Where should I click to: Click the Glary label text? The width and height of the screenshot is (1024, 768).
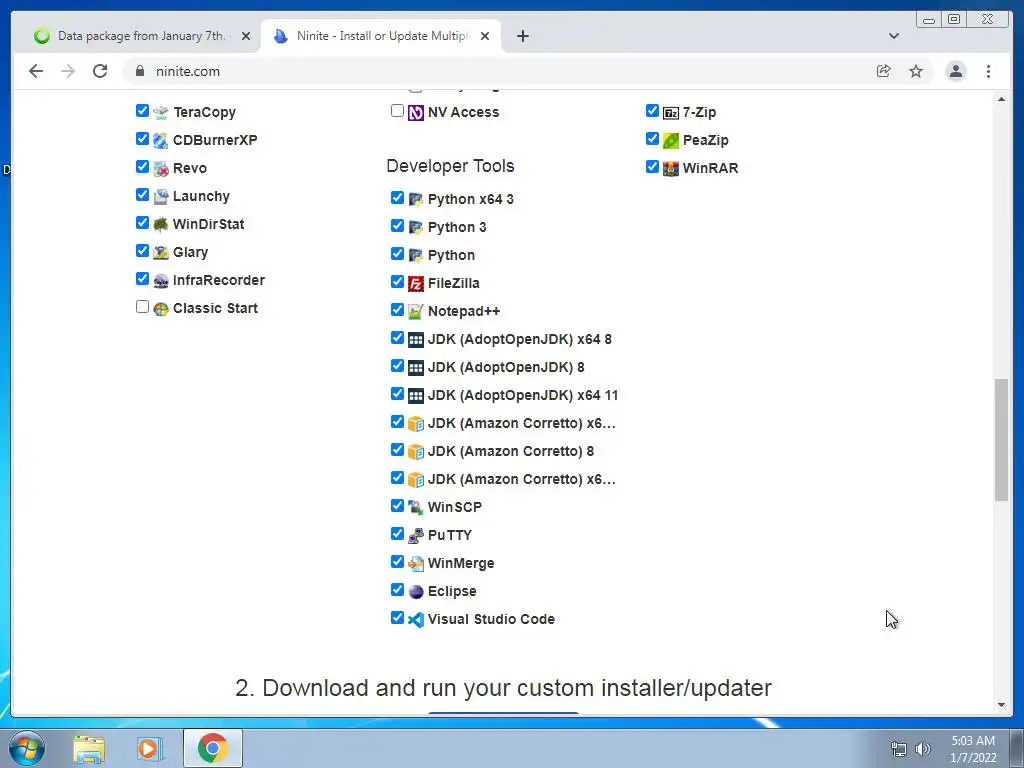pyautogui.click(x=190, y=253)
